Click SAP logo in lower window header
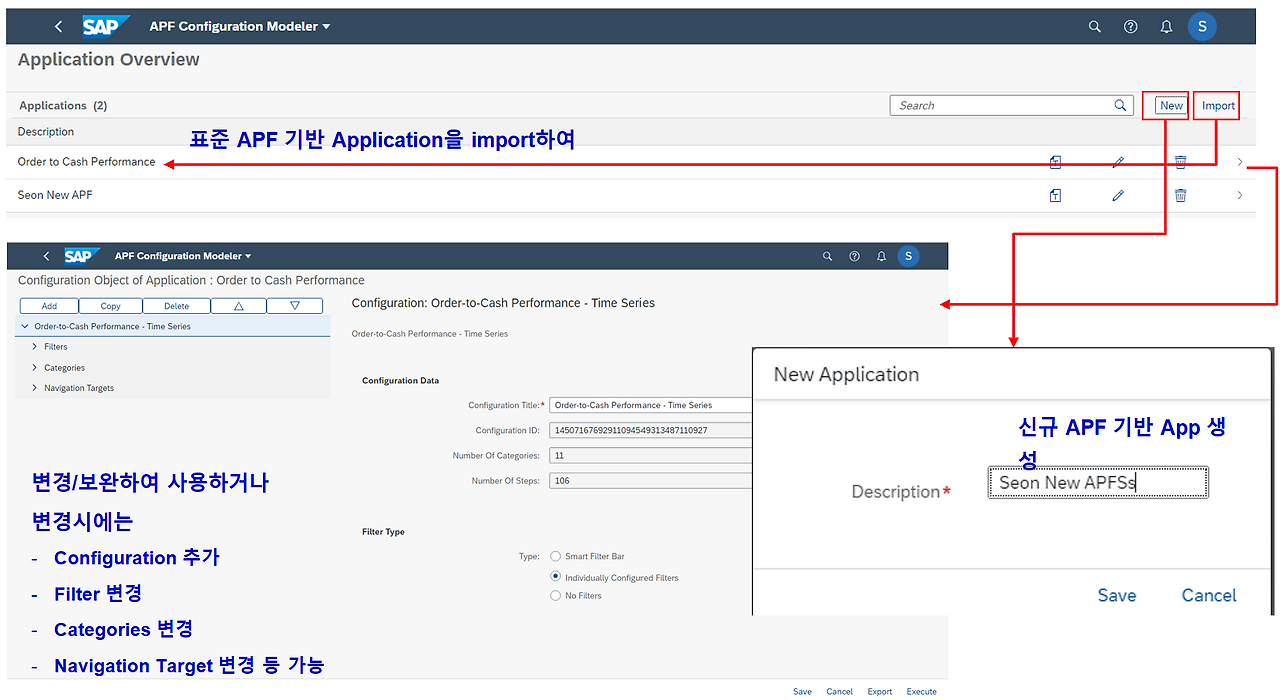Screen dimensions: 1280x700 (x=82, y=256)
